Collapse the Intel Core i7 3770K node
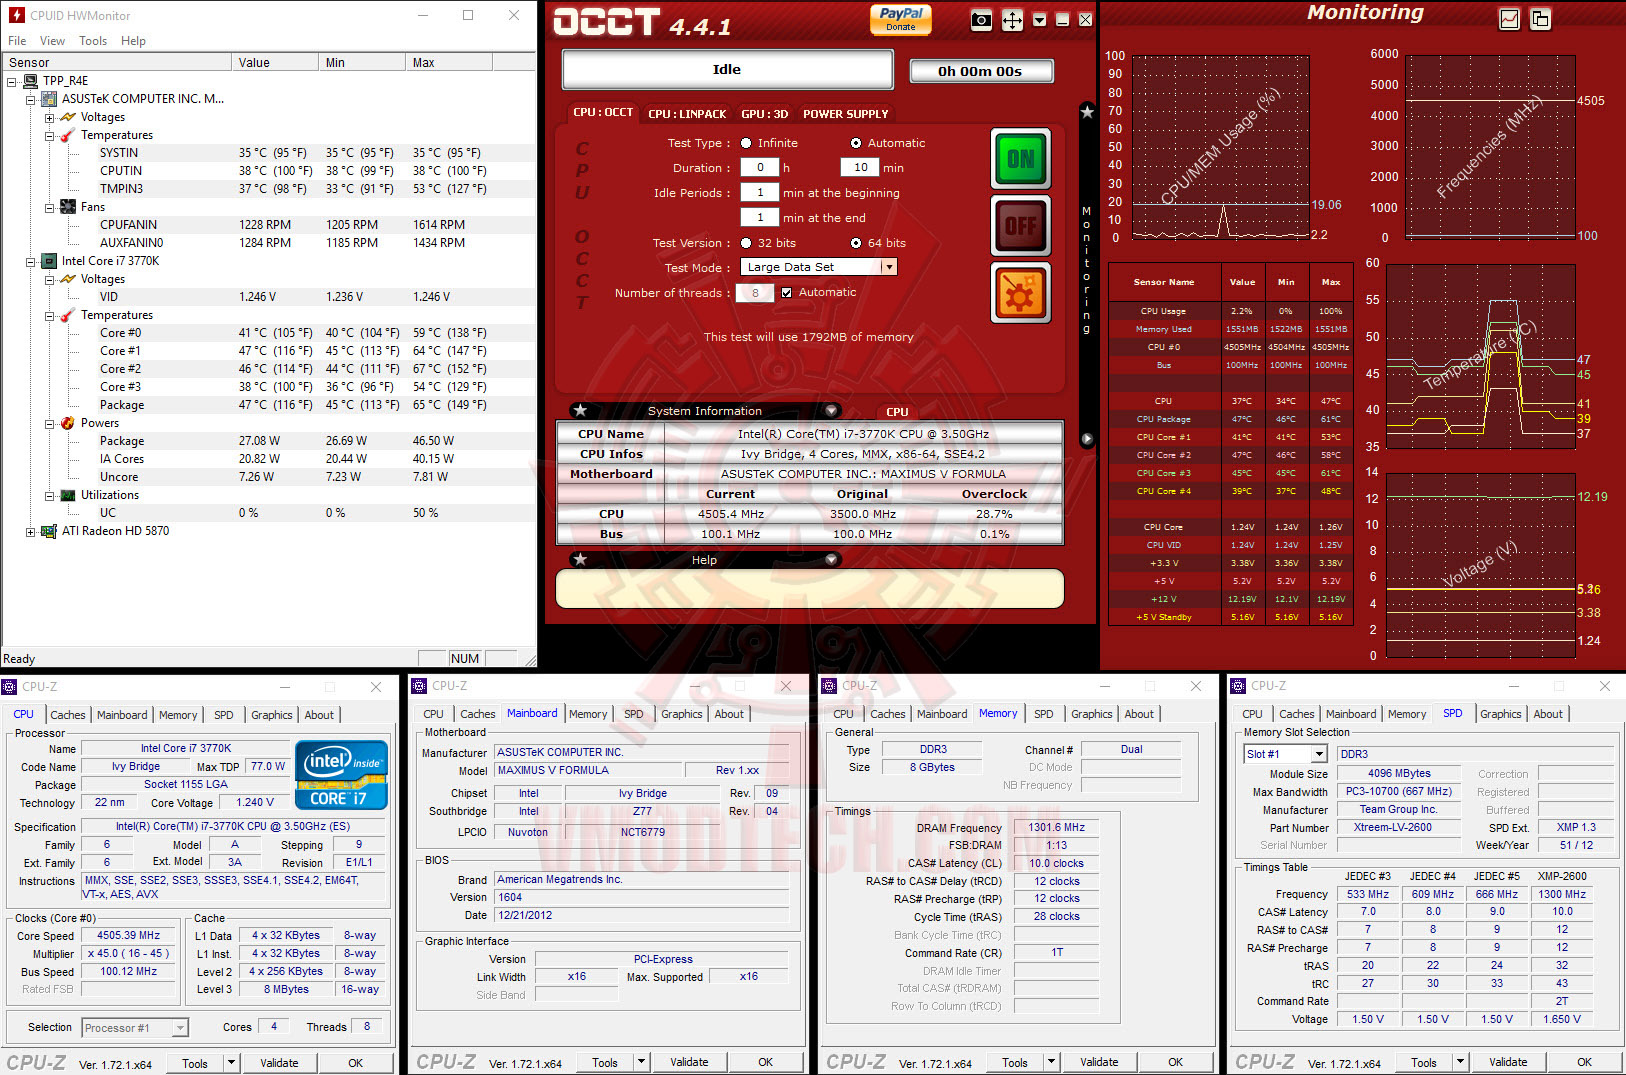Image resolution: width=1626 pixels, height=1075 pixels. pyautogui.click(x=30, y=261)
